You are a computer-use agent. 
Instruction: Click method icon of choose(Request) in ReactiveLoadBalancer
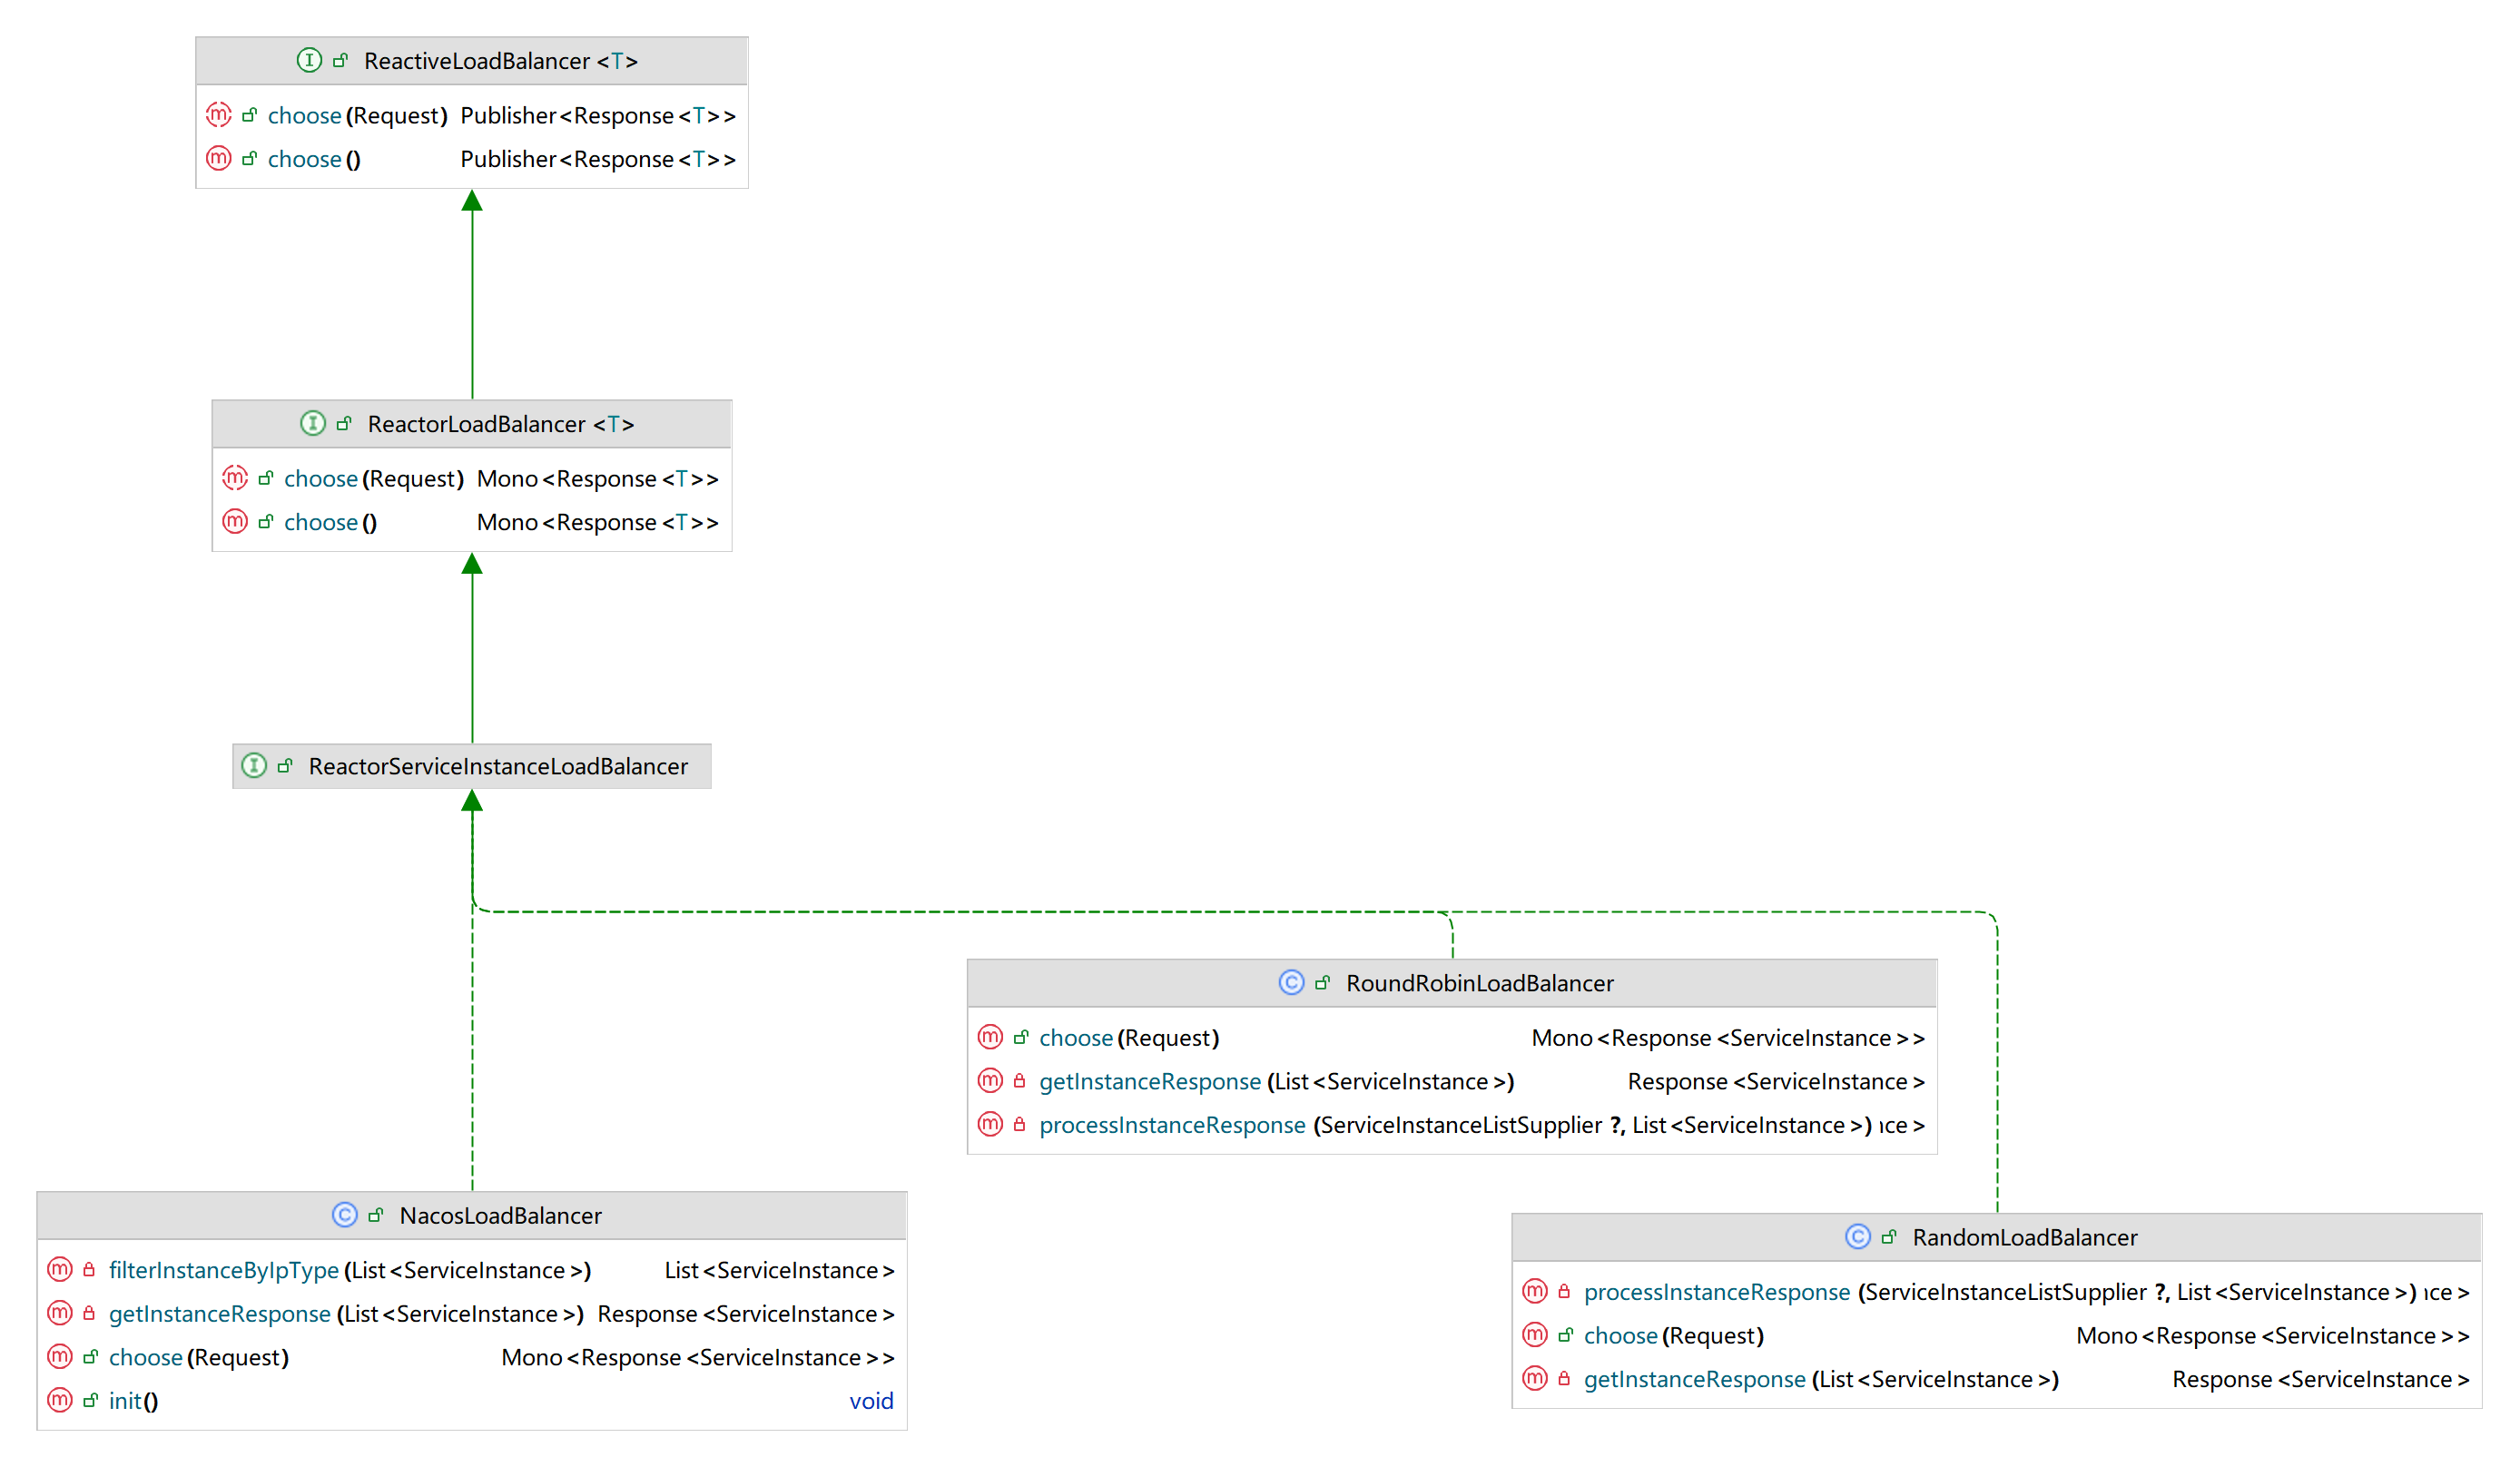point(218,115)
